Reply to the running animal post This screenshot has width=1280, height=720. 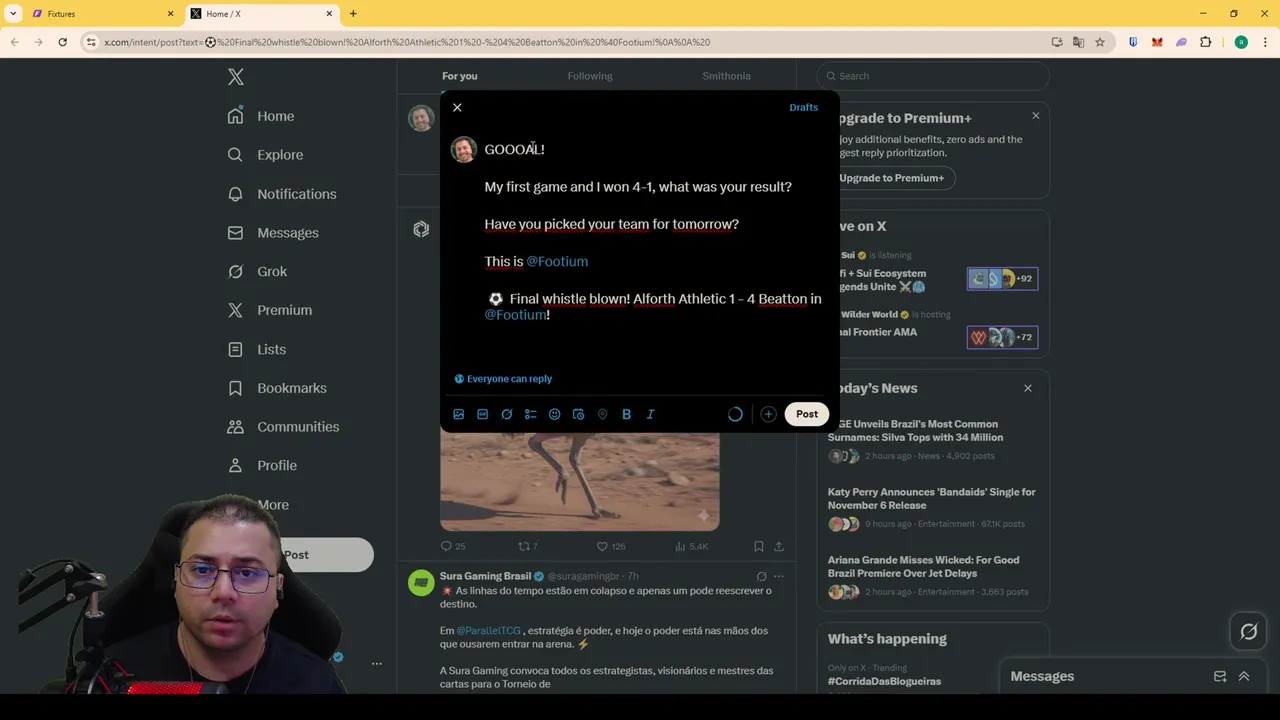click(x=453, y=547)
